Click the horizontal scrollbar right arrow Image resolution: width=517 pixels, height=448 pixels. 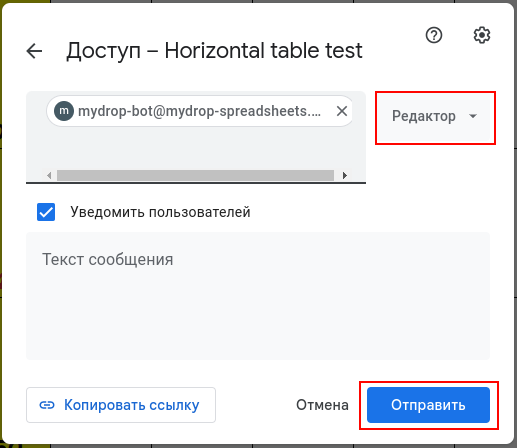[x=345, y=175]
